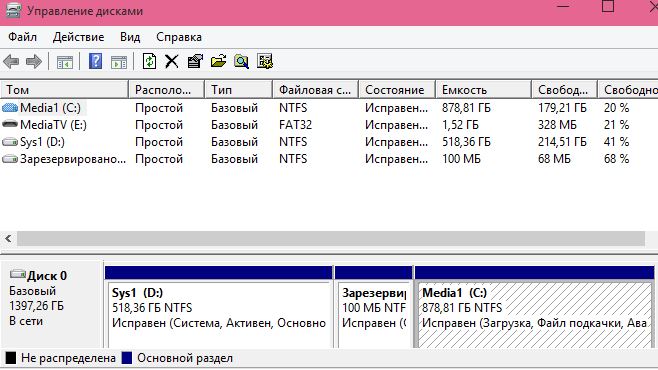The image size is (658, 370).
Task: Click the Не распределена legend label
Action: coord(68,358)
